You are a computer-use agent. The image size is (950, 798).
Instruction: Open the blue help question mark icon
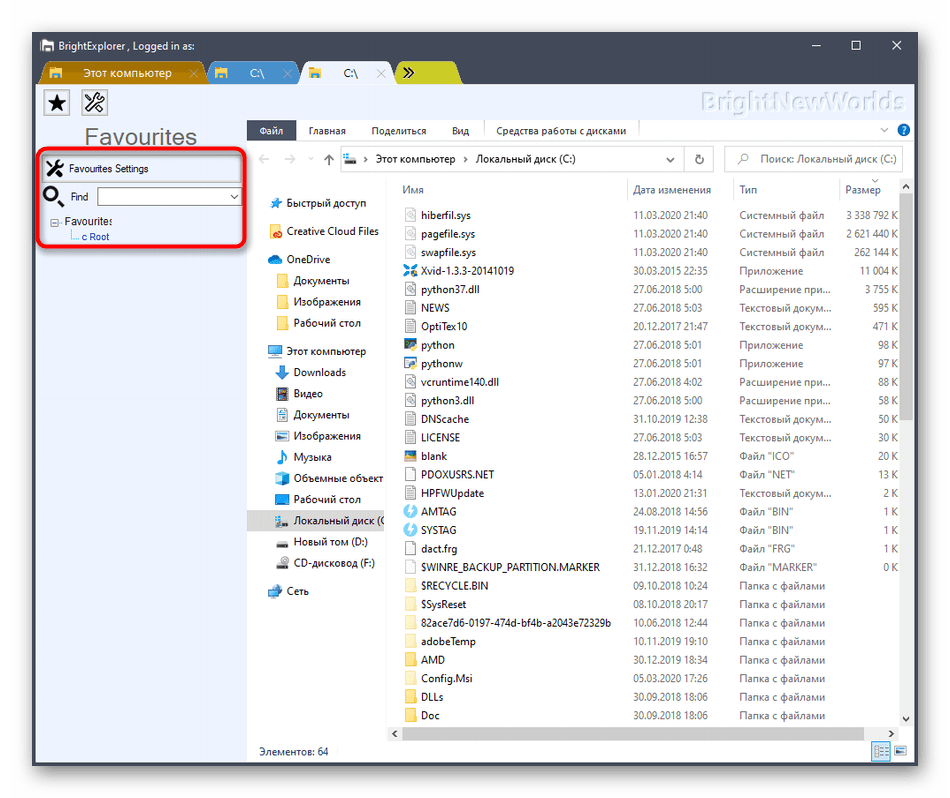pos(904,130)
